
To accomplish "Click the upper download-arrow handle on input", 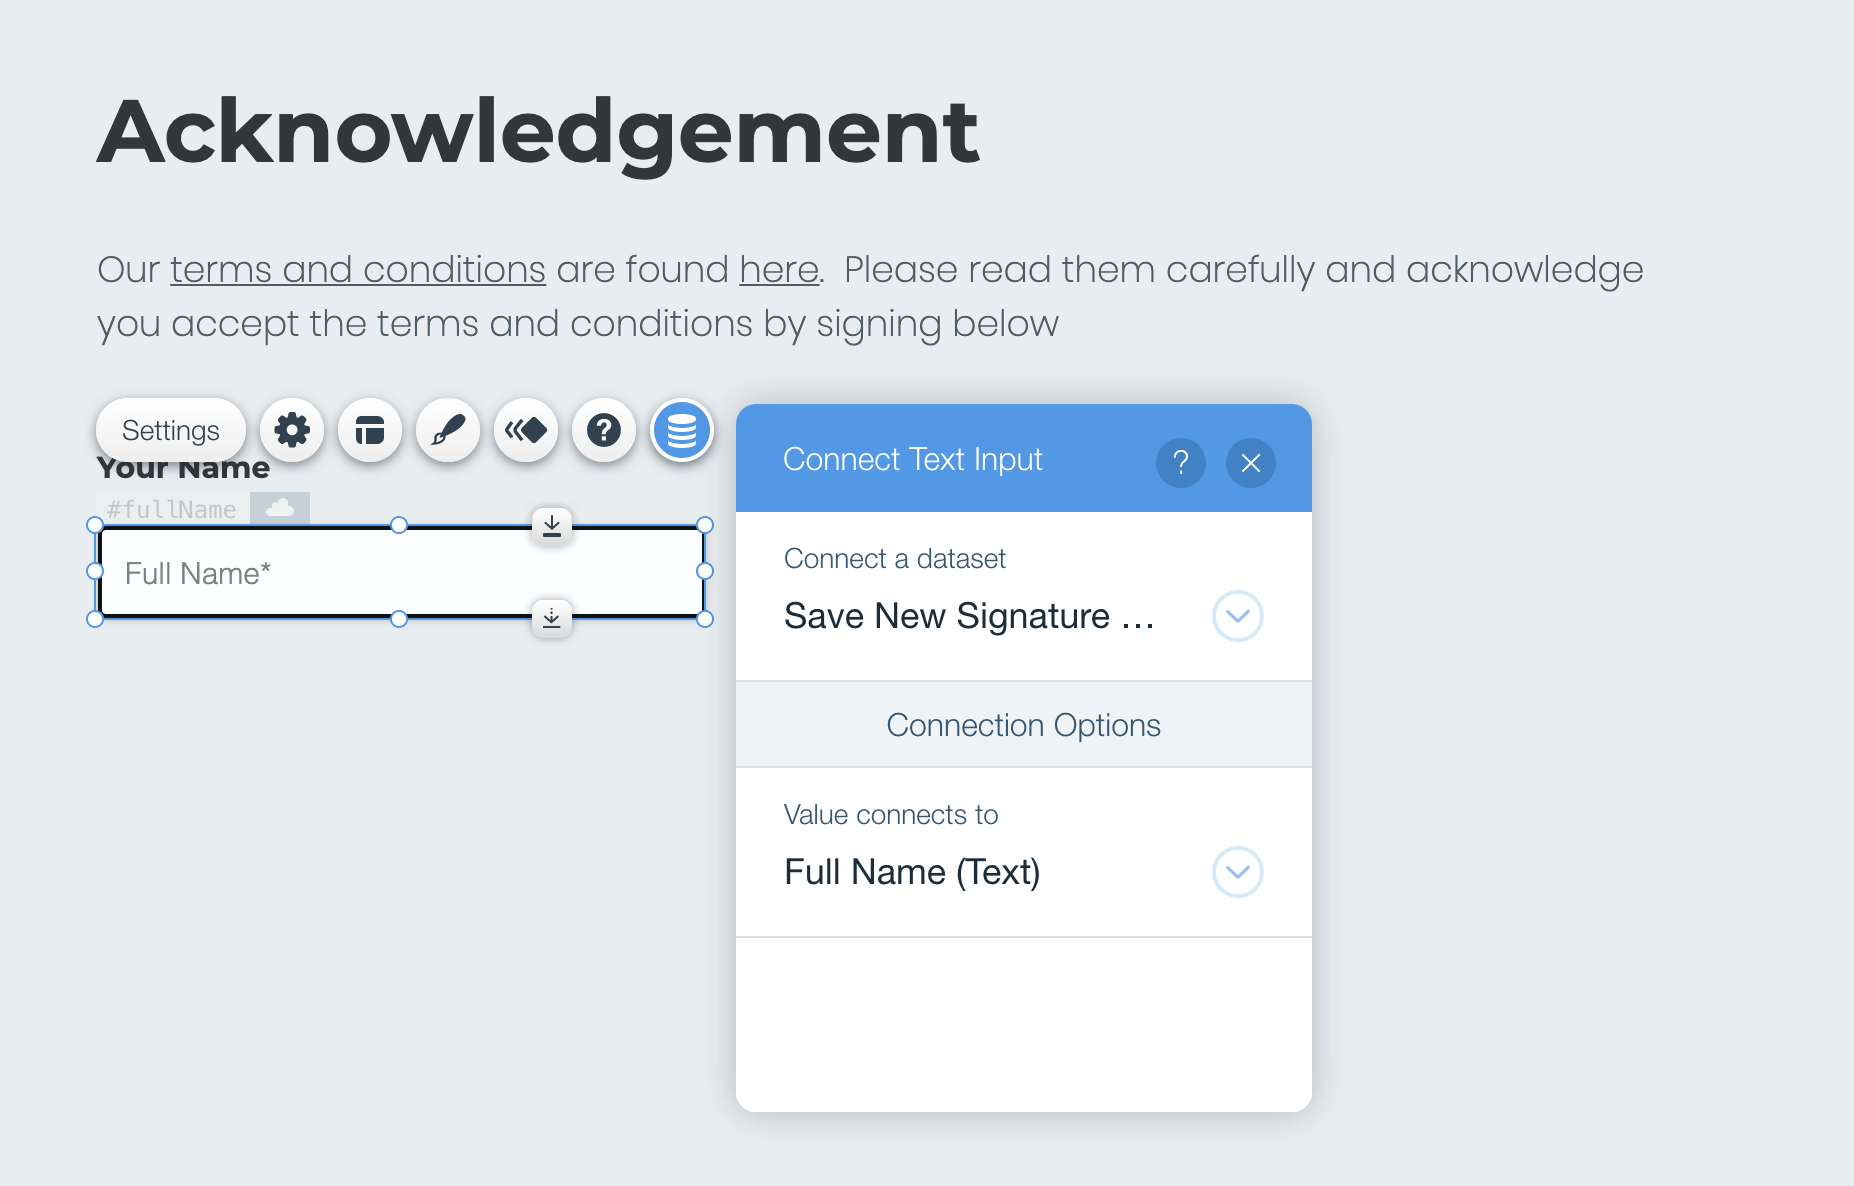I will click(552, 525).
